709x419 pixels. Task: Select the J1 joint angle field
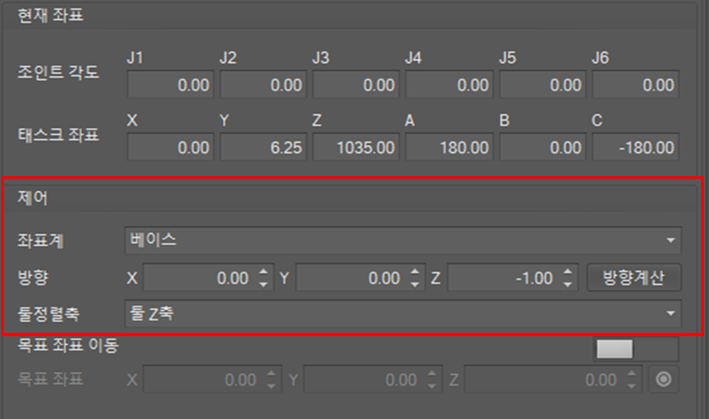(x=169, y=85)
